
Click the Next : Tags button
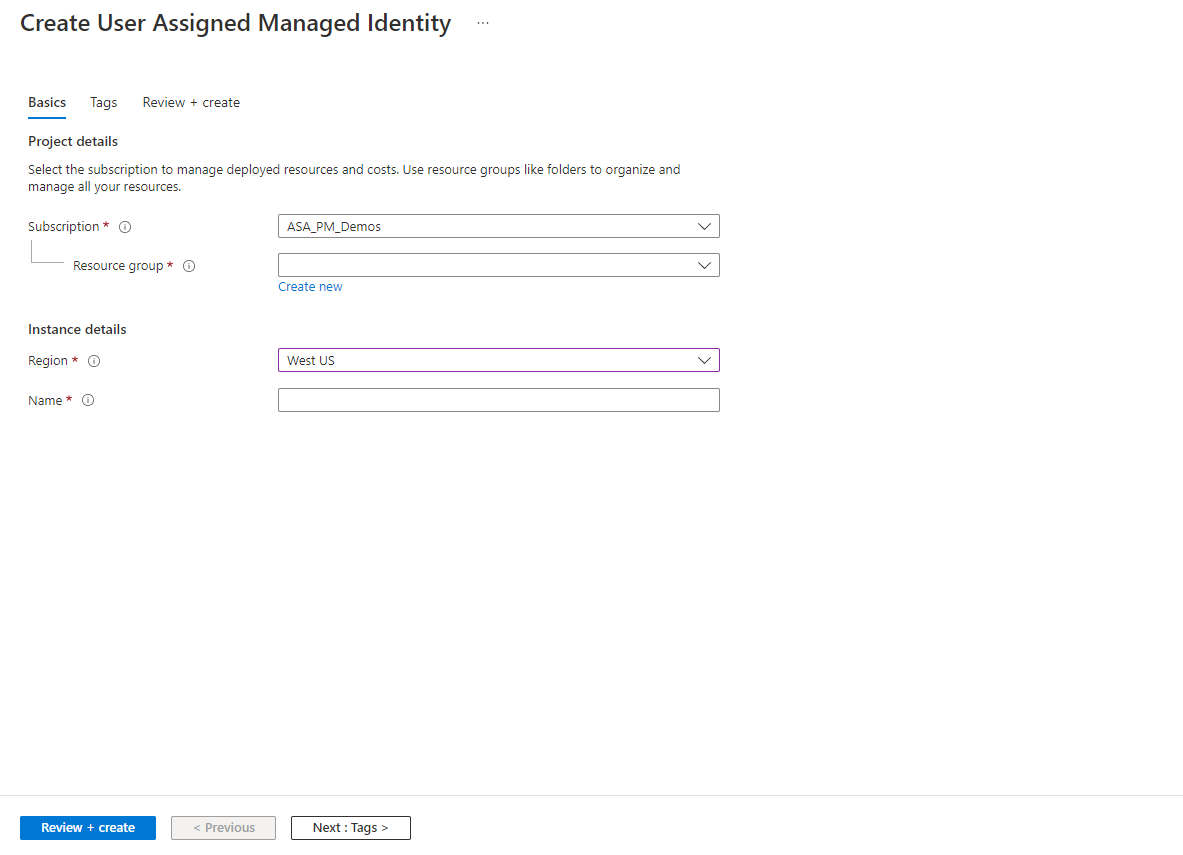click(350, 827)
